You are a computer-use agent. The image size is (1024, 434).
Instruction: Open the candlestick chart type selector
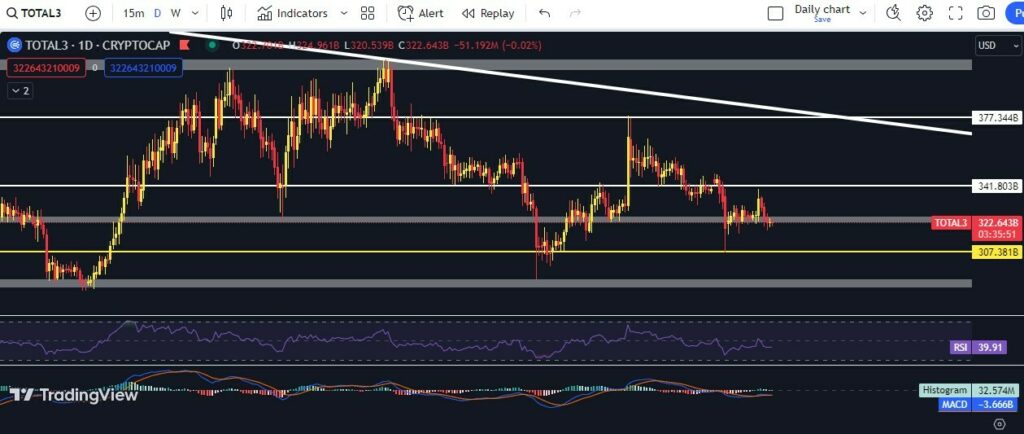click(x=226, y=13)
